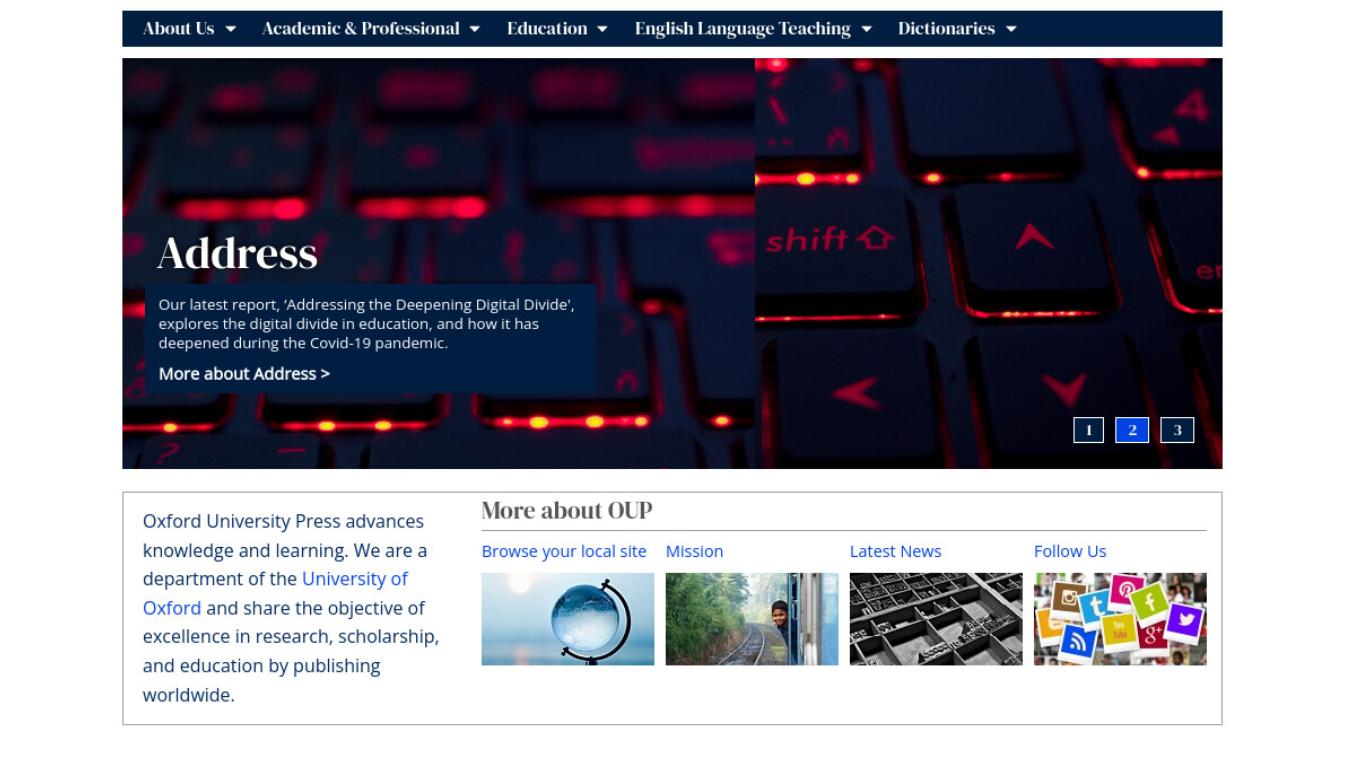The height and width of the screenshot is (768, 1366).
Task: Open the Mission link
Action: 694,551
